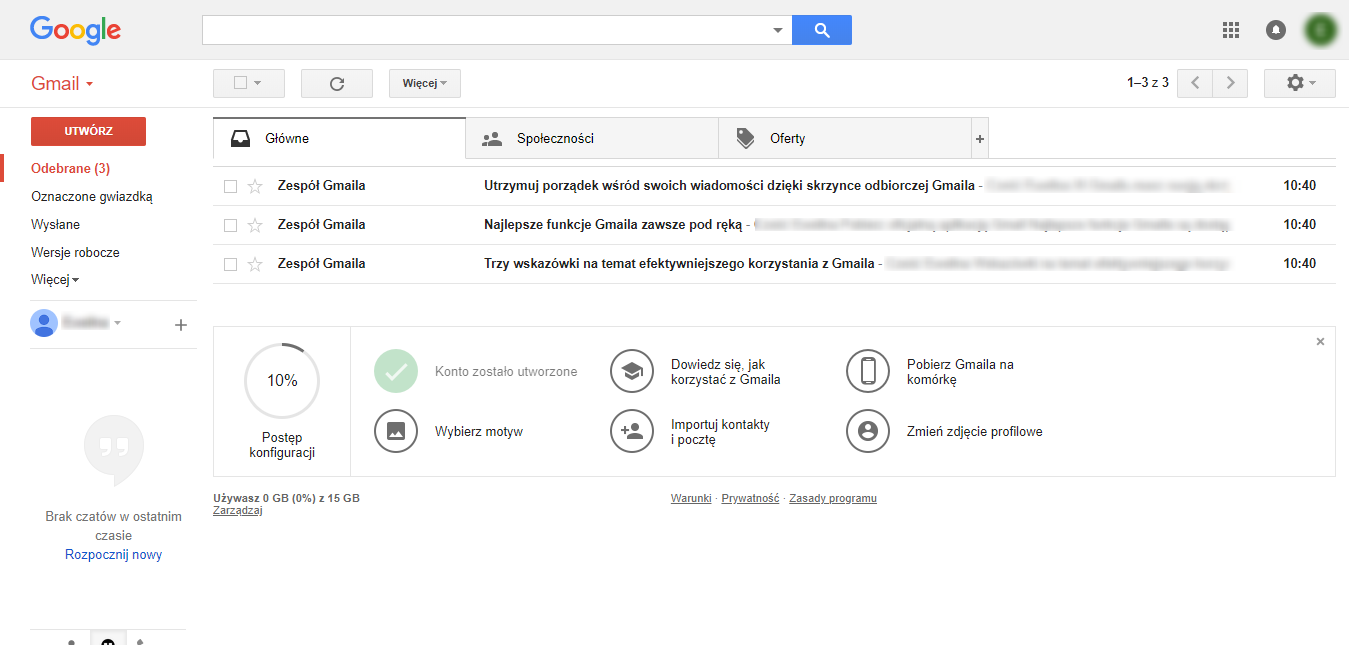Select the 'Trzy wskazówki' message checkbox
The width and height of the screenshot is (1349, 645).
coord(230,264)
